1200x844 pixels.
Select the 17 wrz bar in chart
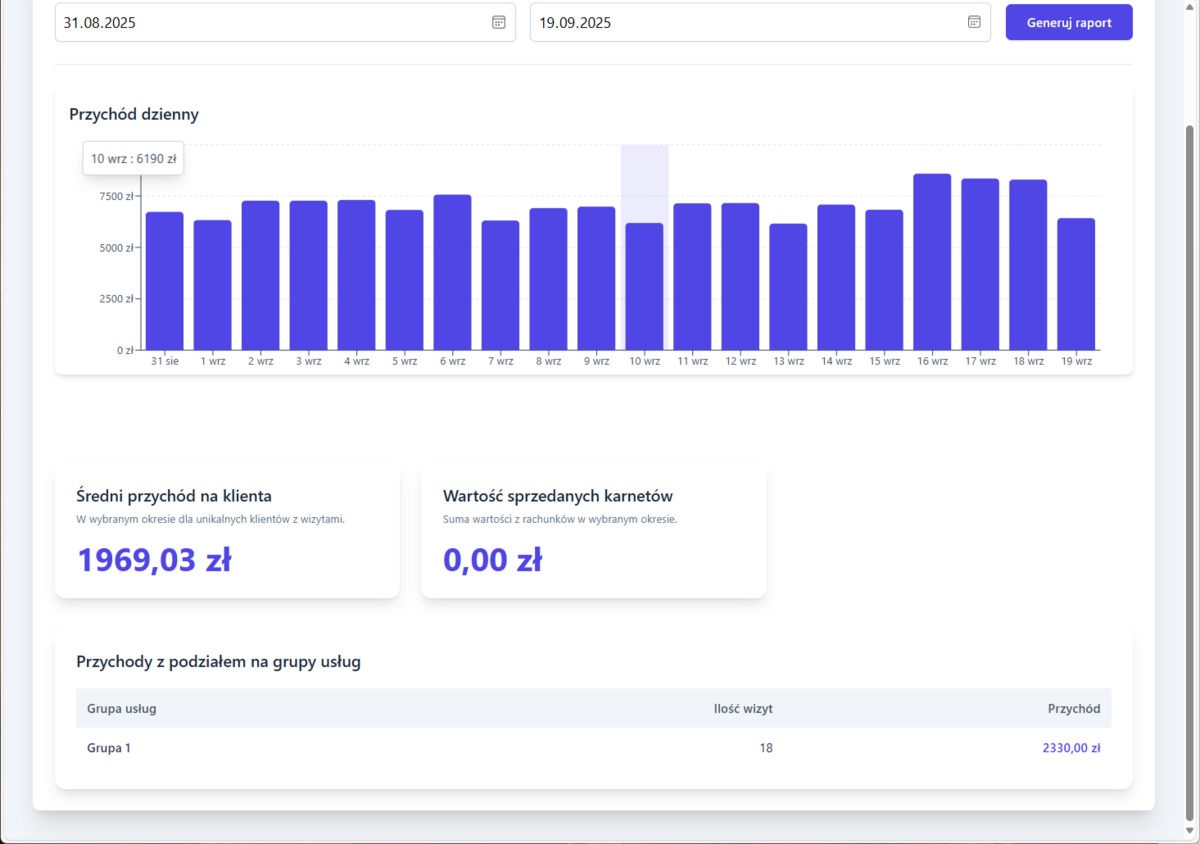click(x=980, y=264)
